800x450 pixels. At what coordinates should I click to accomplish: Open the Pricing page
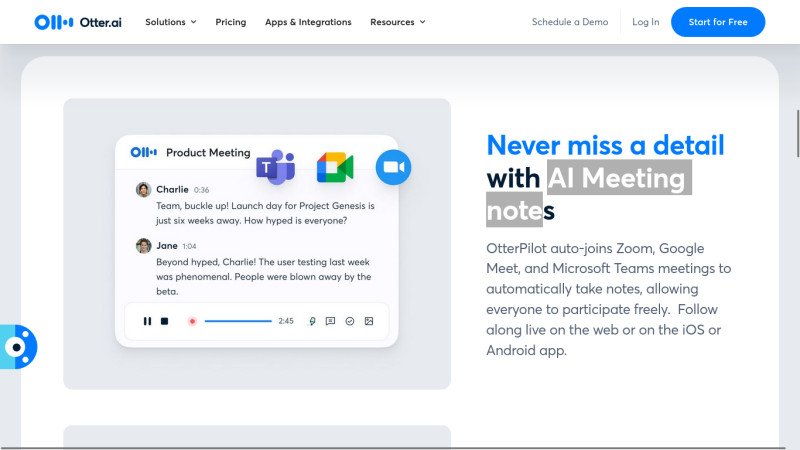coord(230,22)
